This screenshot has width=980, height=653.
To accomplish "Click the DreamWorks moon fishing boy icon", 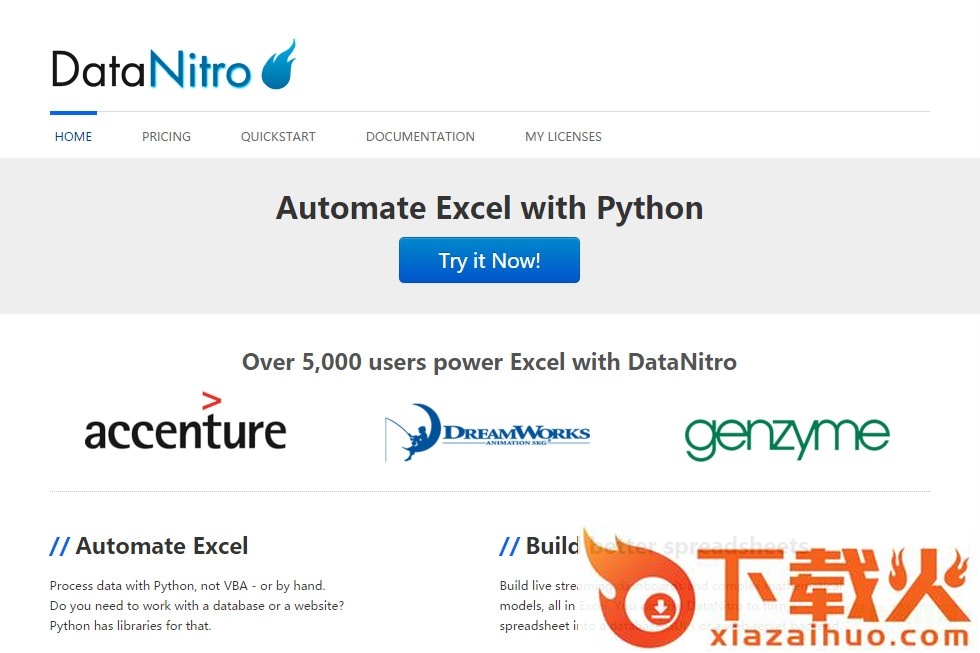I will tap(413, 431).
